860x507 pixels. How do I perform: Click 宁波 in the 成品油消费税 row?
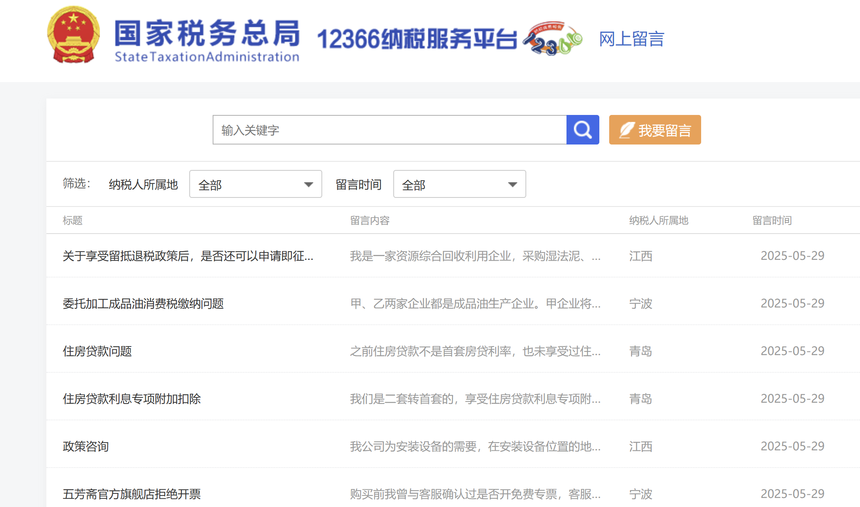641,304
